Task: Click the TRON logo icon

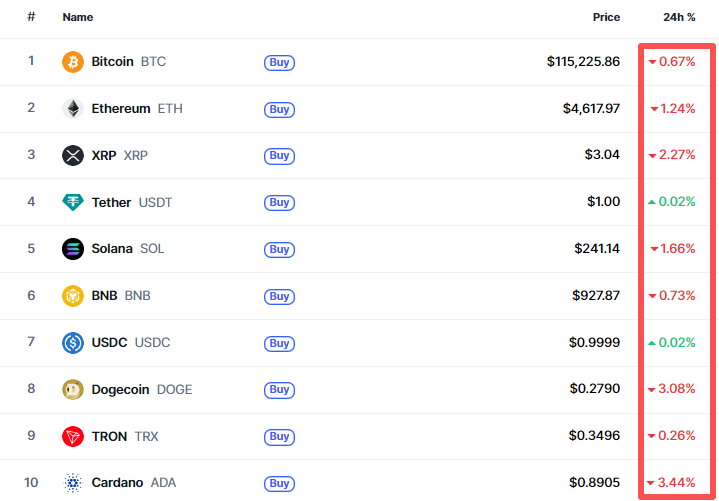Action: tap(73, 436)
